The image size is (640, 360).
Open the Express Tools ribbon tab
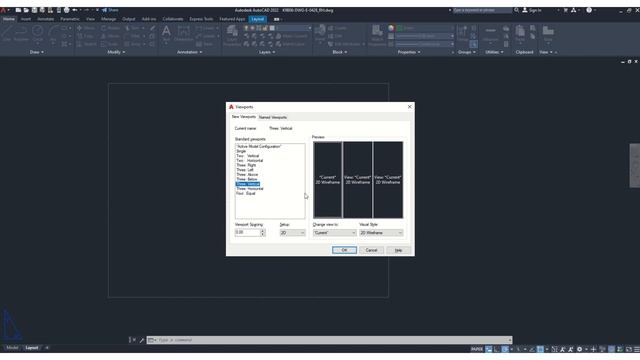(x=201, y=19)
